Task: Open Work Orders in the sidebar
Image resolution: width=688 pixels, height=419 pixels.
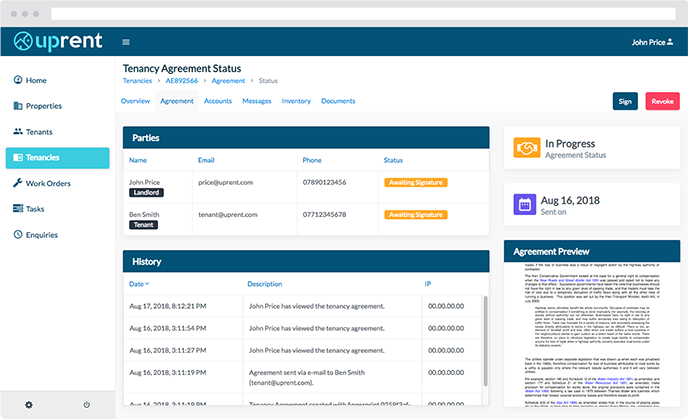Action: tap(48, 183)
